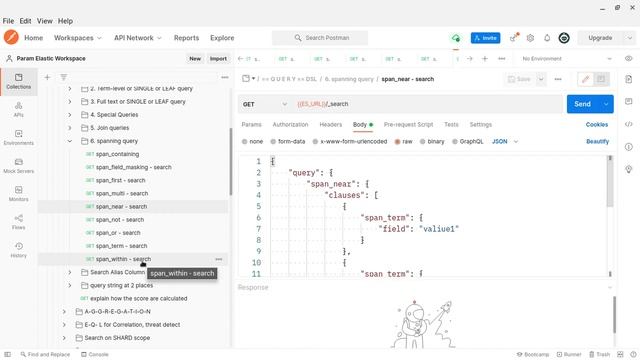
Task: Open the settings gear icon
Action: coord(530,38)
